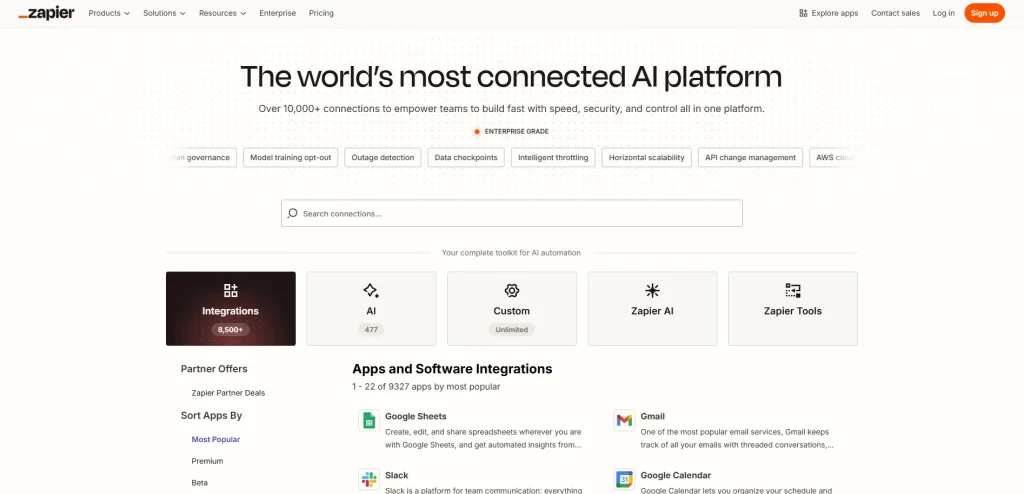
Task: Click the 1 - 22 of 9327 apps text
Action: pyautogui.click(x=426, y=387)
